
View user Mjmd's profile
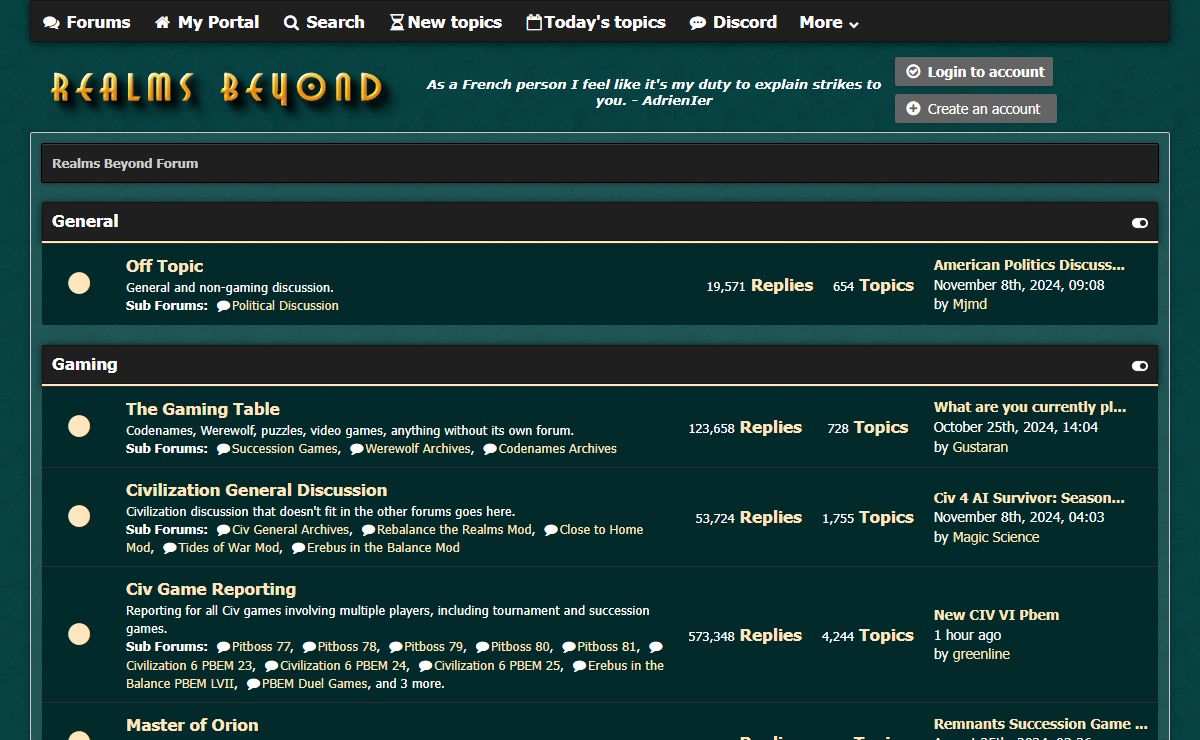[x=969, y=304]
